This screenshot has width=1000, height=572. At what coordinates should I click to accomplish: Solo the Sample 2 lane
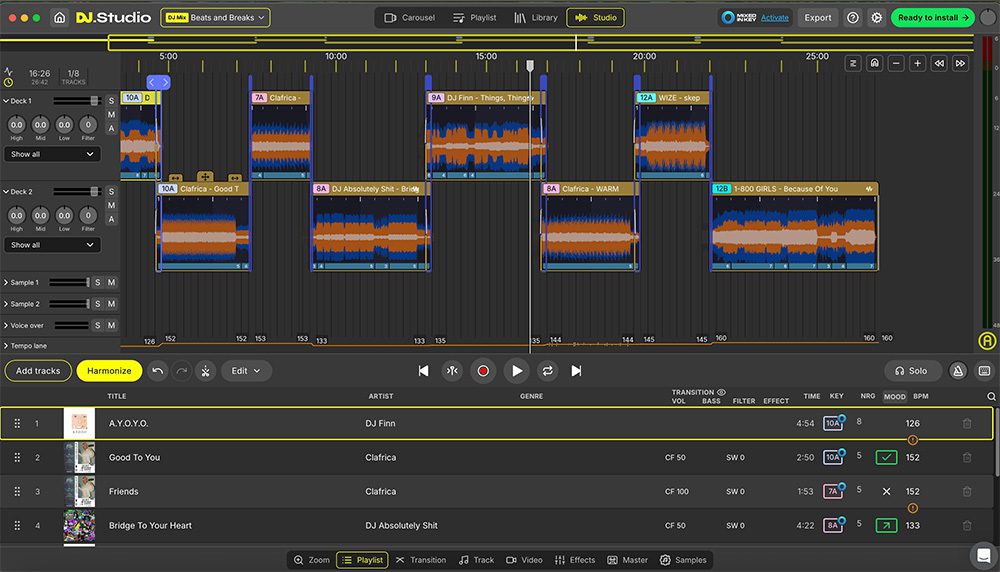tap(98, 304)
